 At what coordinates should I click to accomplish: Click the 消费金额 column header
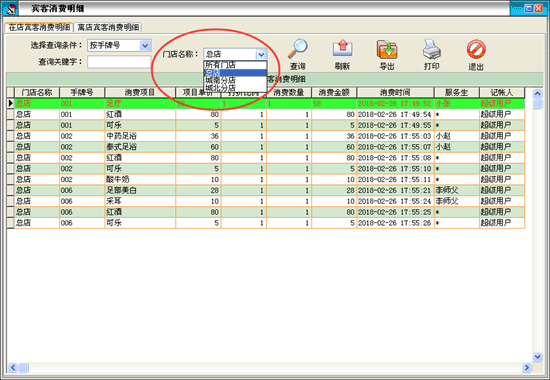[x=334, y=93]
